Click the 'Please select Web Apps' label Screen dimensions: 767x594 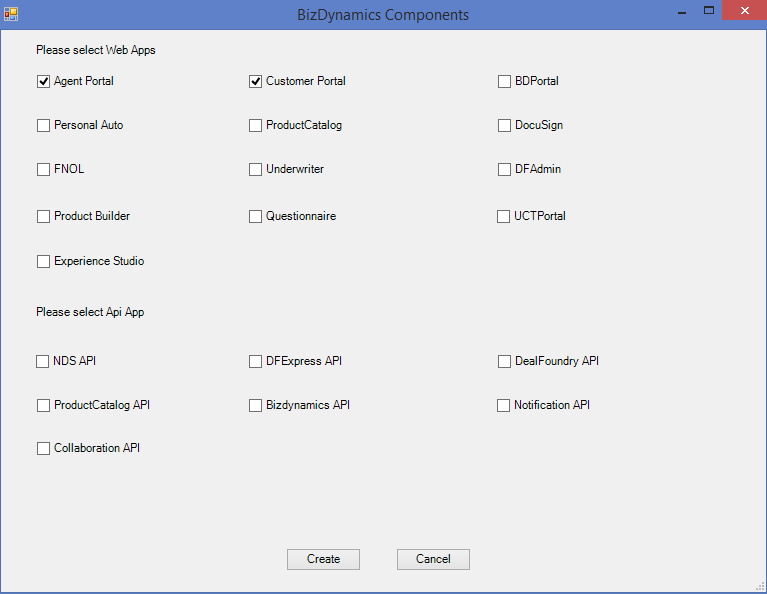(x=96, y=50)
